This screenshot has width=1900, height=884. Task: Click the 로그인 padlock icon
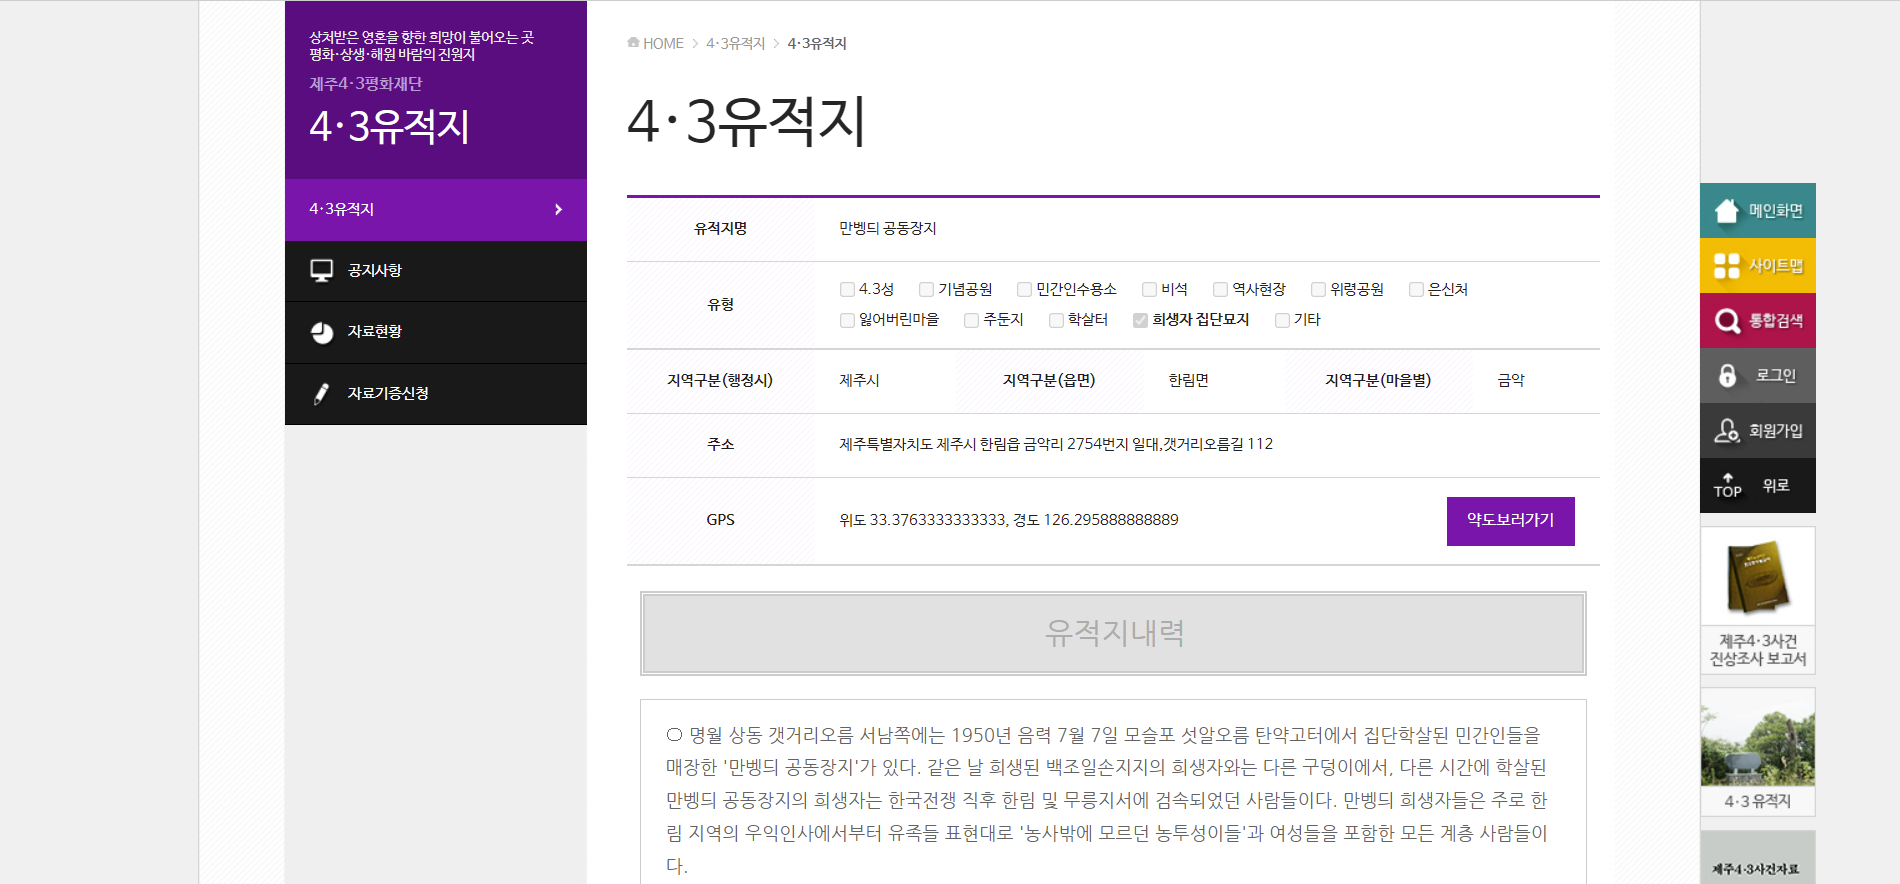tap(1727, 376)
